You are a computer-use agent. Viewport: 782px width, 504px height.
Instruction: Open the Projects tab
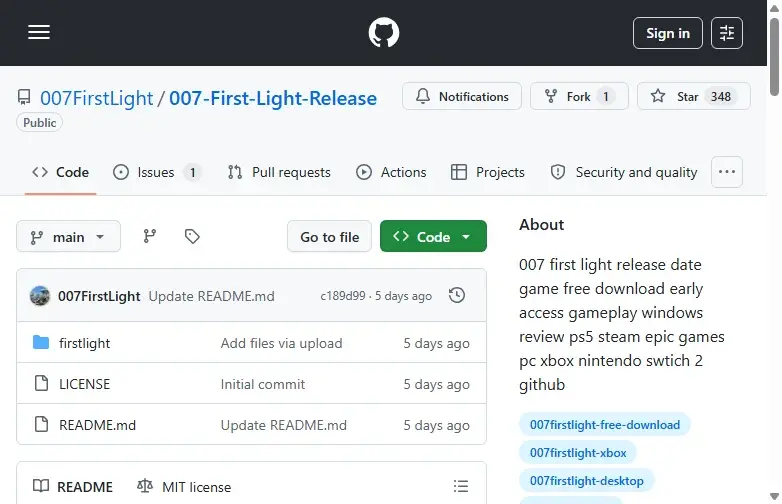coord(487,172)
